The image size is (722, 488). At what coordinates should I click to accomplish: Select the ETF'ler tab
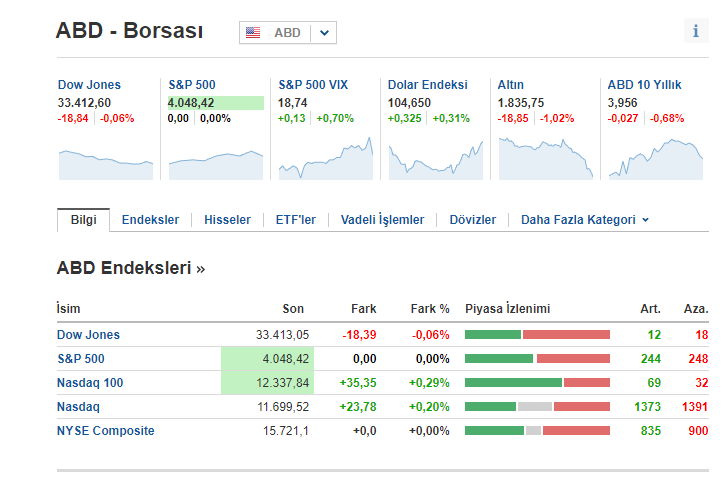pyautogui.click(x=295, y=220)
